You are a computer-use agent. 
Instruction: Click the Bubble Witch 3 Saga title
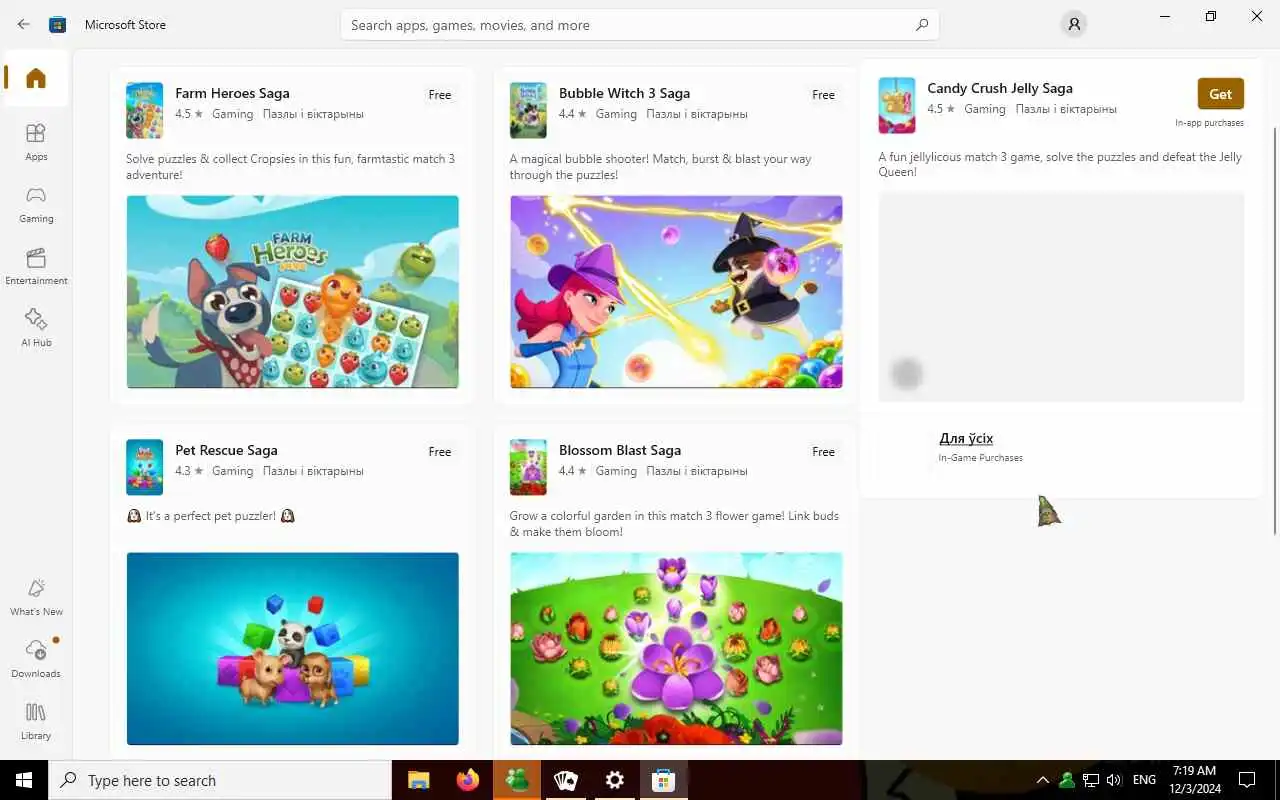pos(624,93)
